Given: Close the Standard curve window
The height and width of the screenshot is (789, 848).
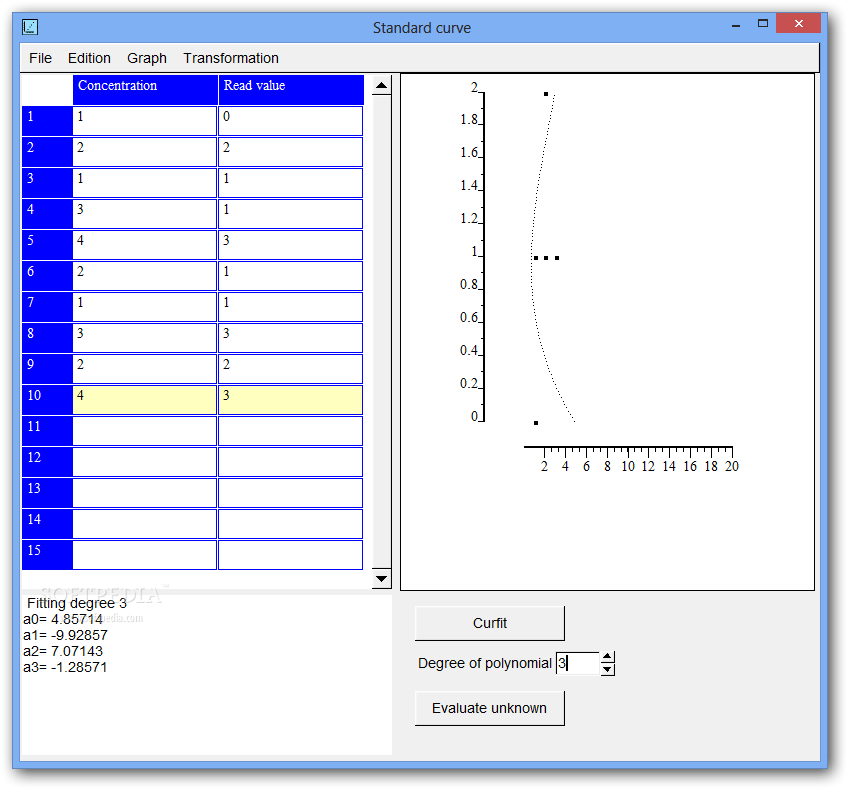Looking at the screenshot, I should (x=798, y=23).
